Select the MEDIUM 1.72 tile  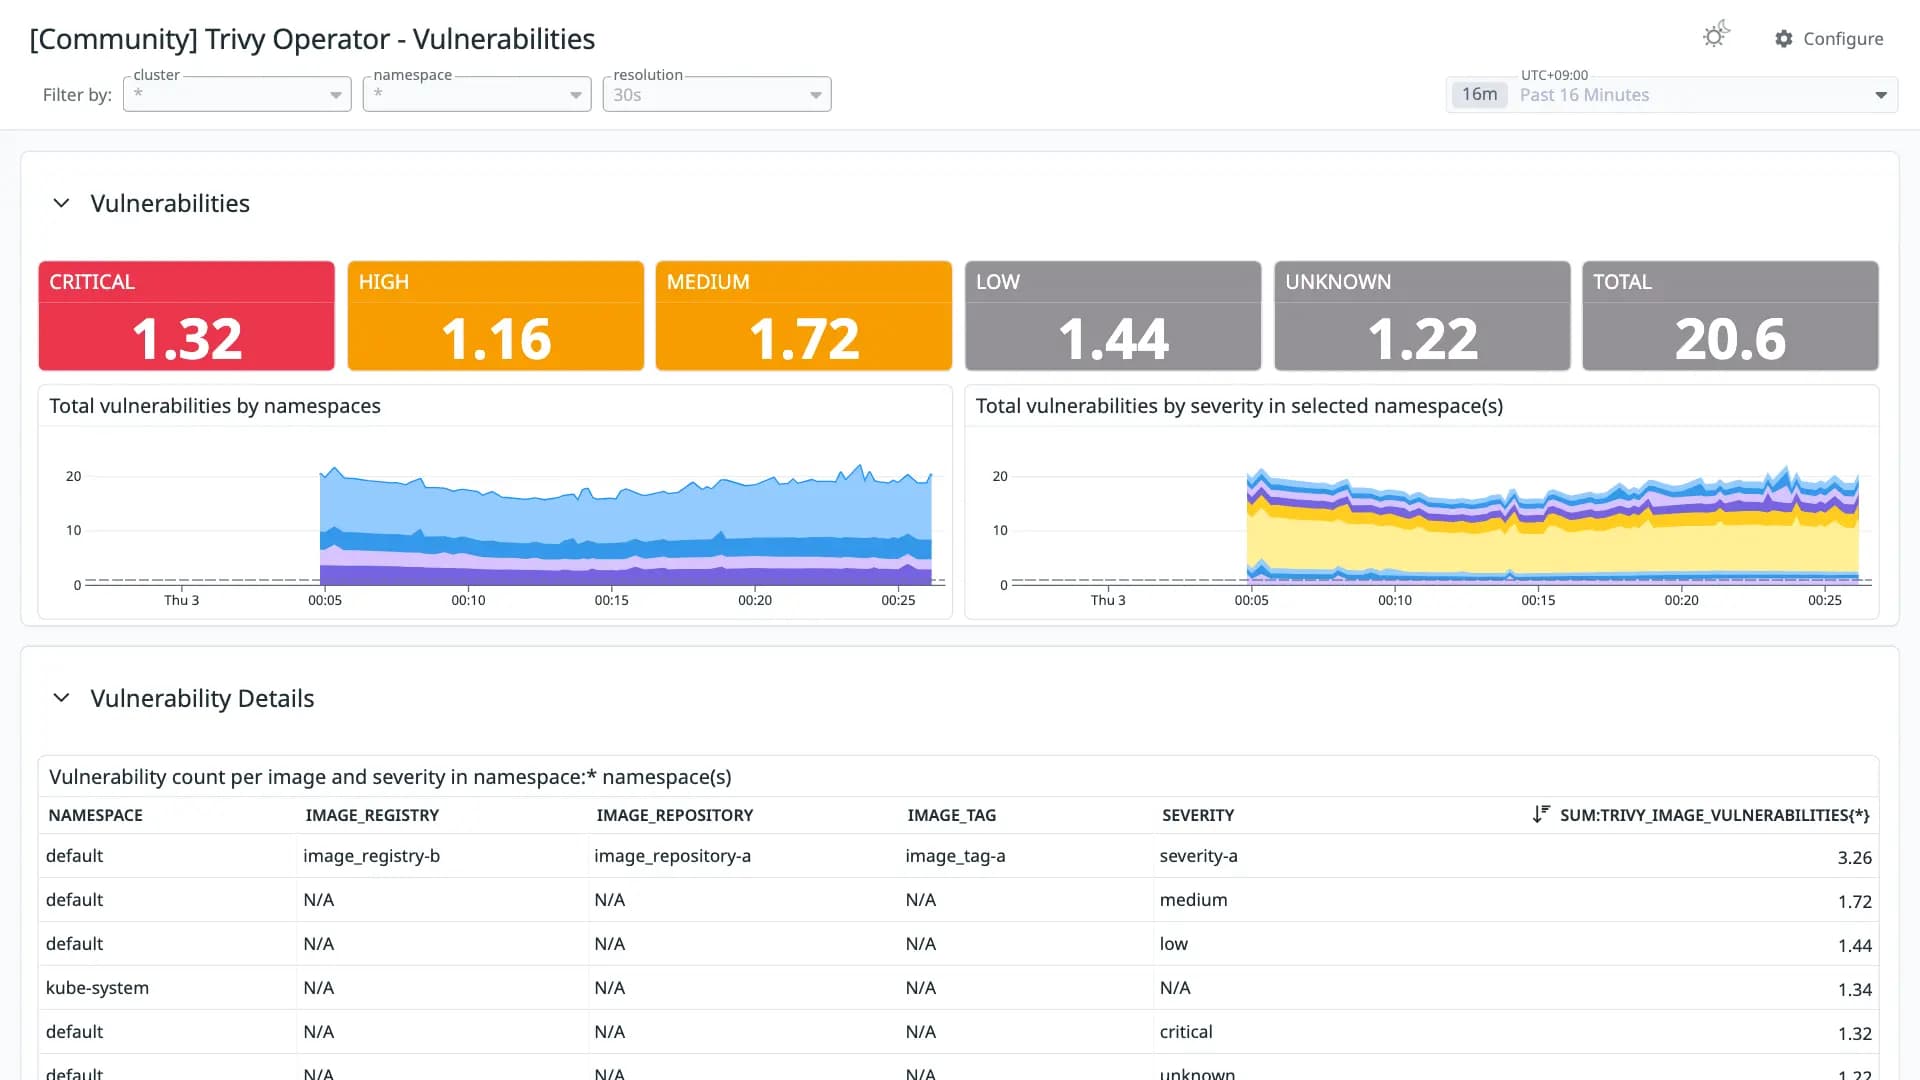(x=804, y=316)
